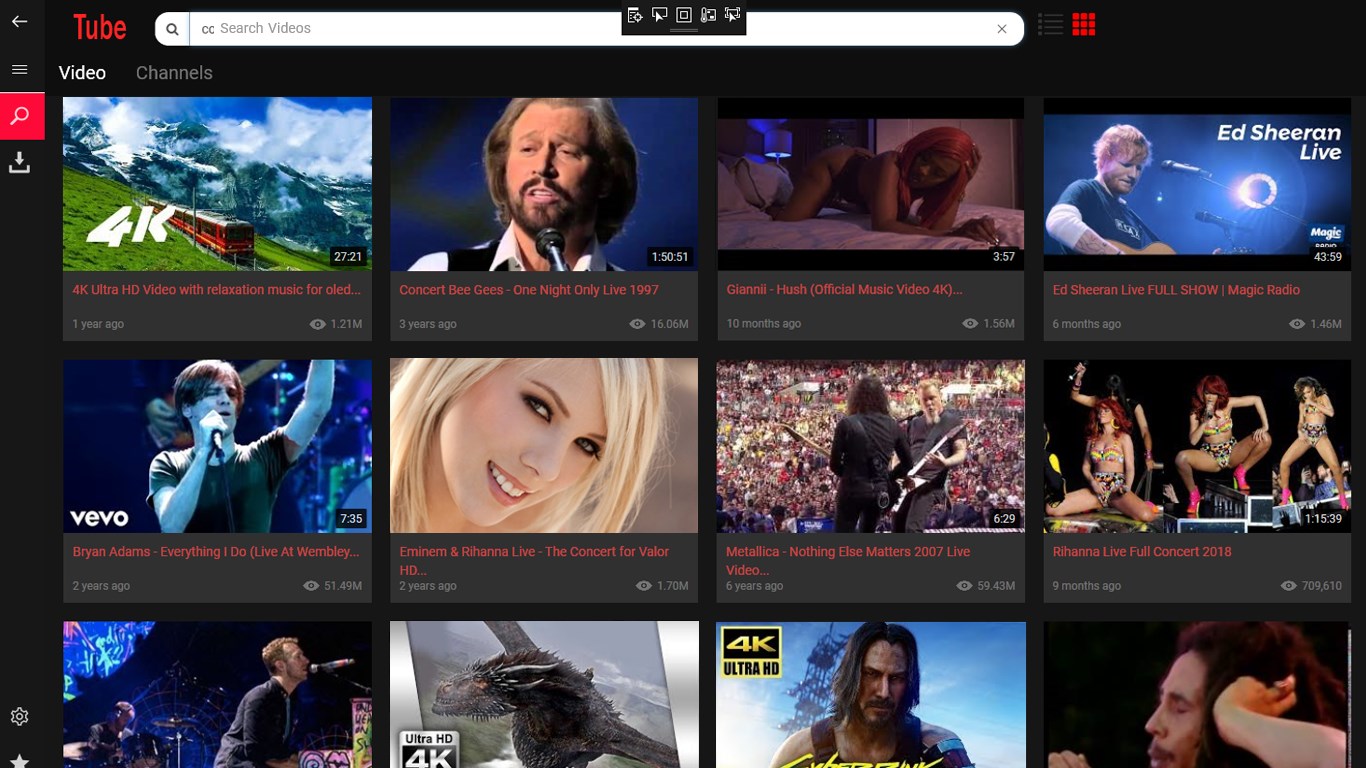Click the fourth debug toolbar icon
Image resolution: width=1366 pixels, height=768 pixels.
click(x=708, y=15)
